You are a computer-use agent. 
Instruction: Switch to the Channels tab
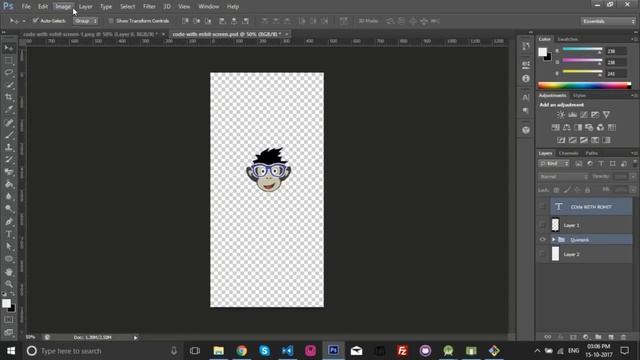568,153
